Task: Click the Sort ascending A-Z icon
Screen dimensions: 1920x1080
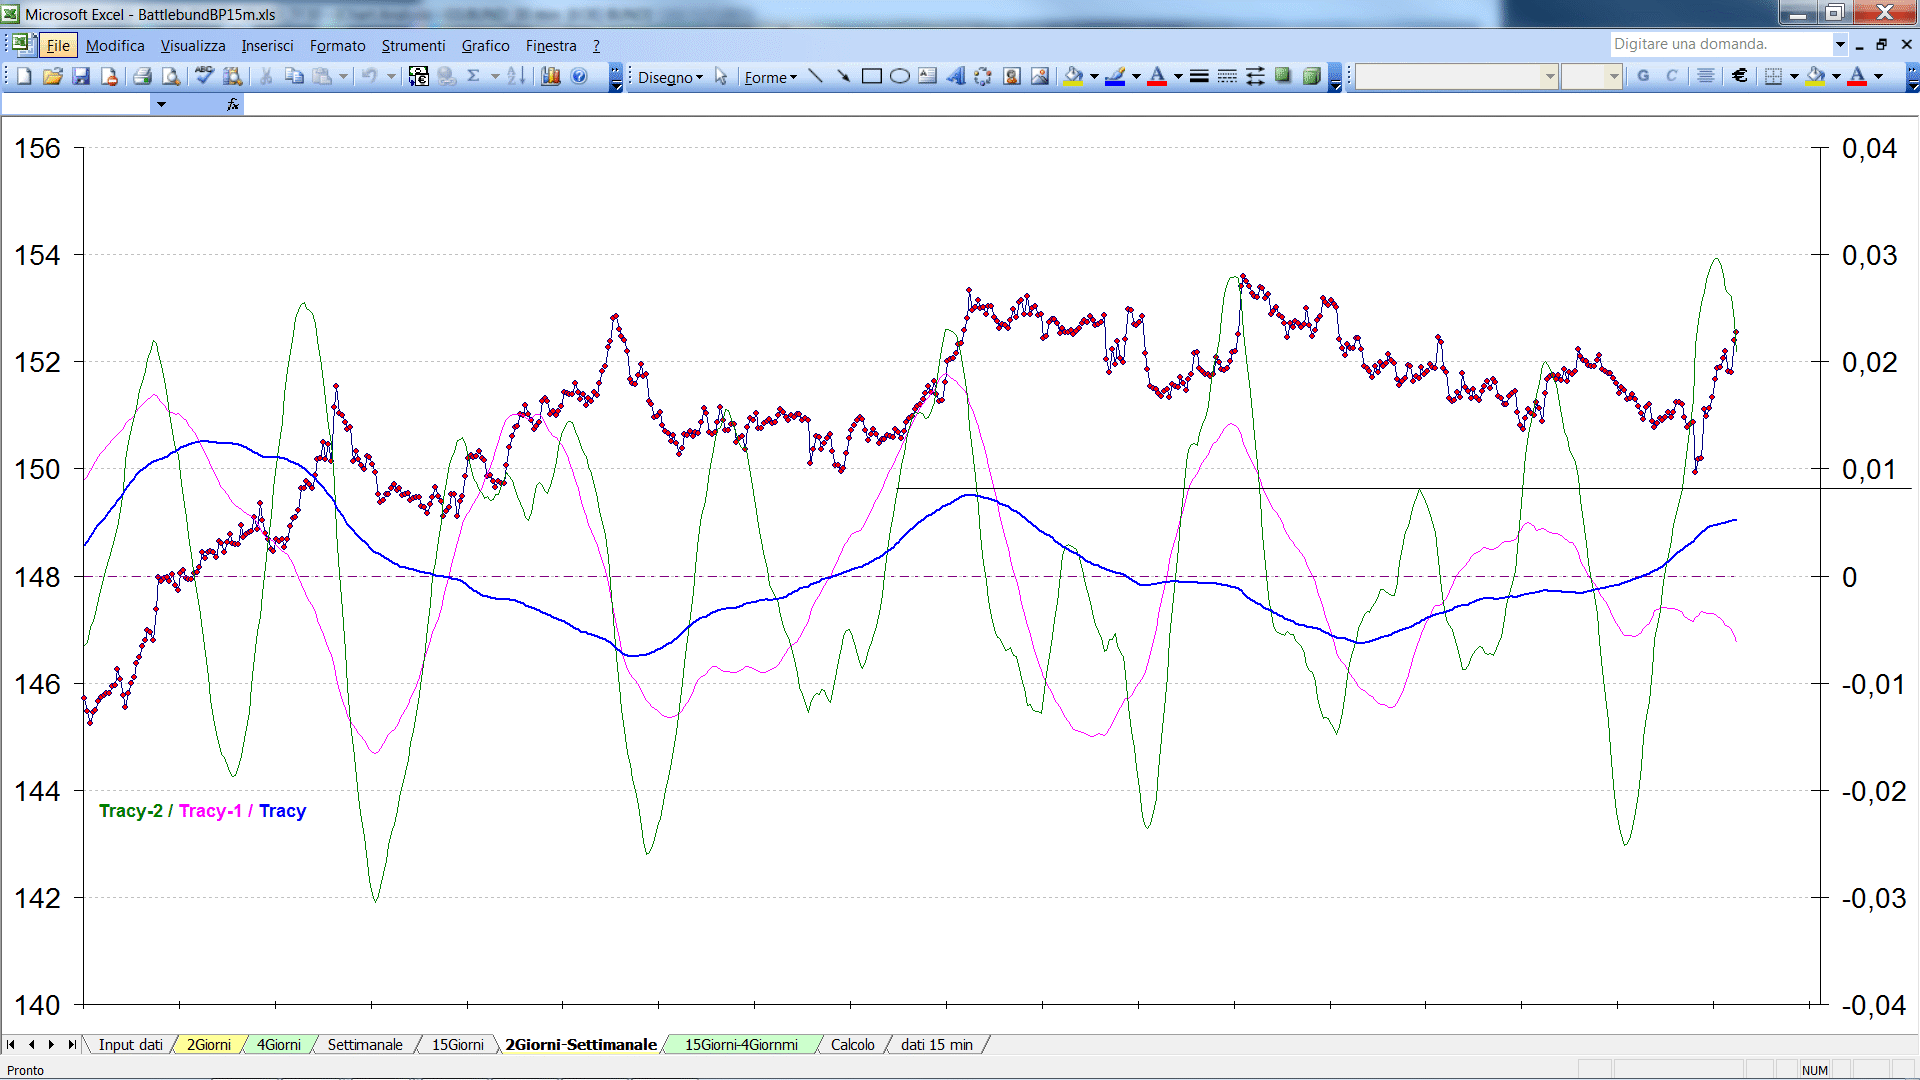Action: click(x=516, y=76)
